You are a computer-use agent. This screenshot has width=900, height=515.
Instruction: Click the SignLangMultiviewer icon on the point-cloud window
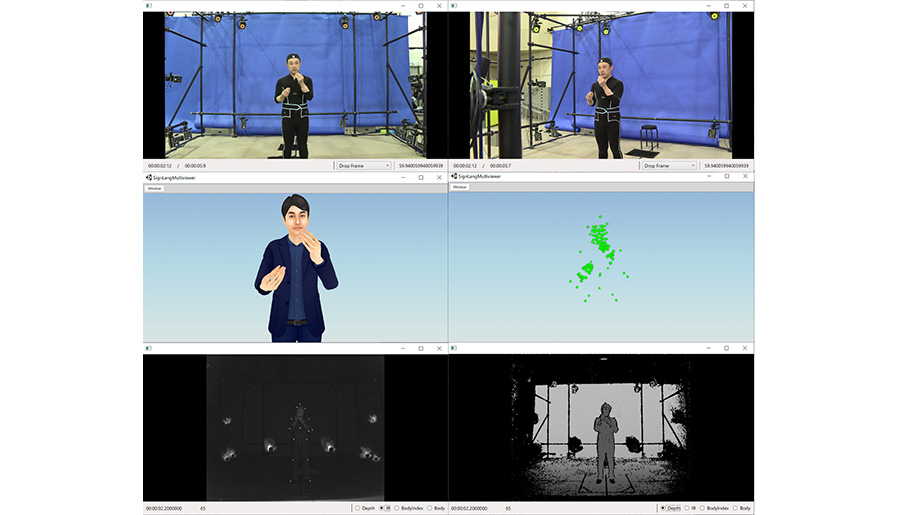pos(454,176)
